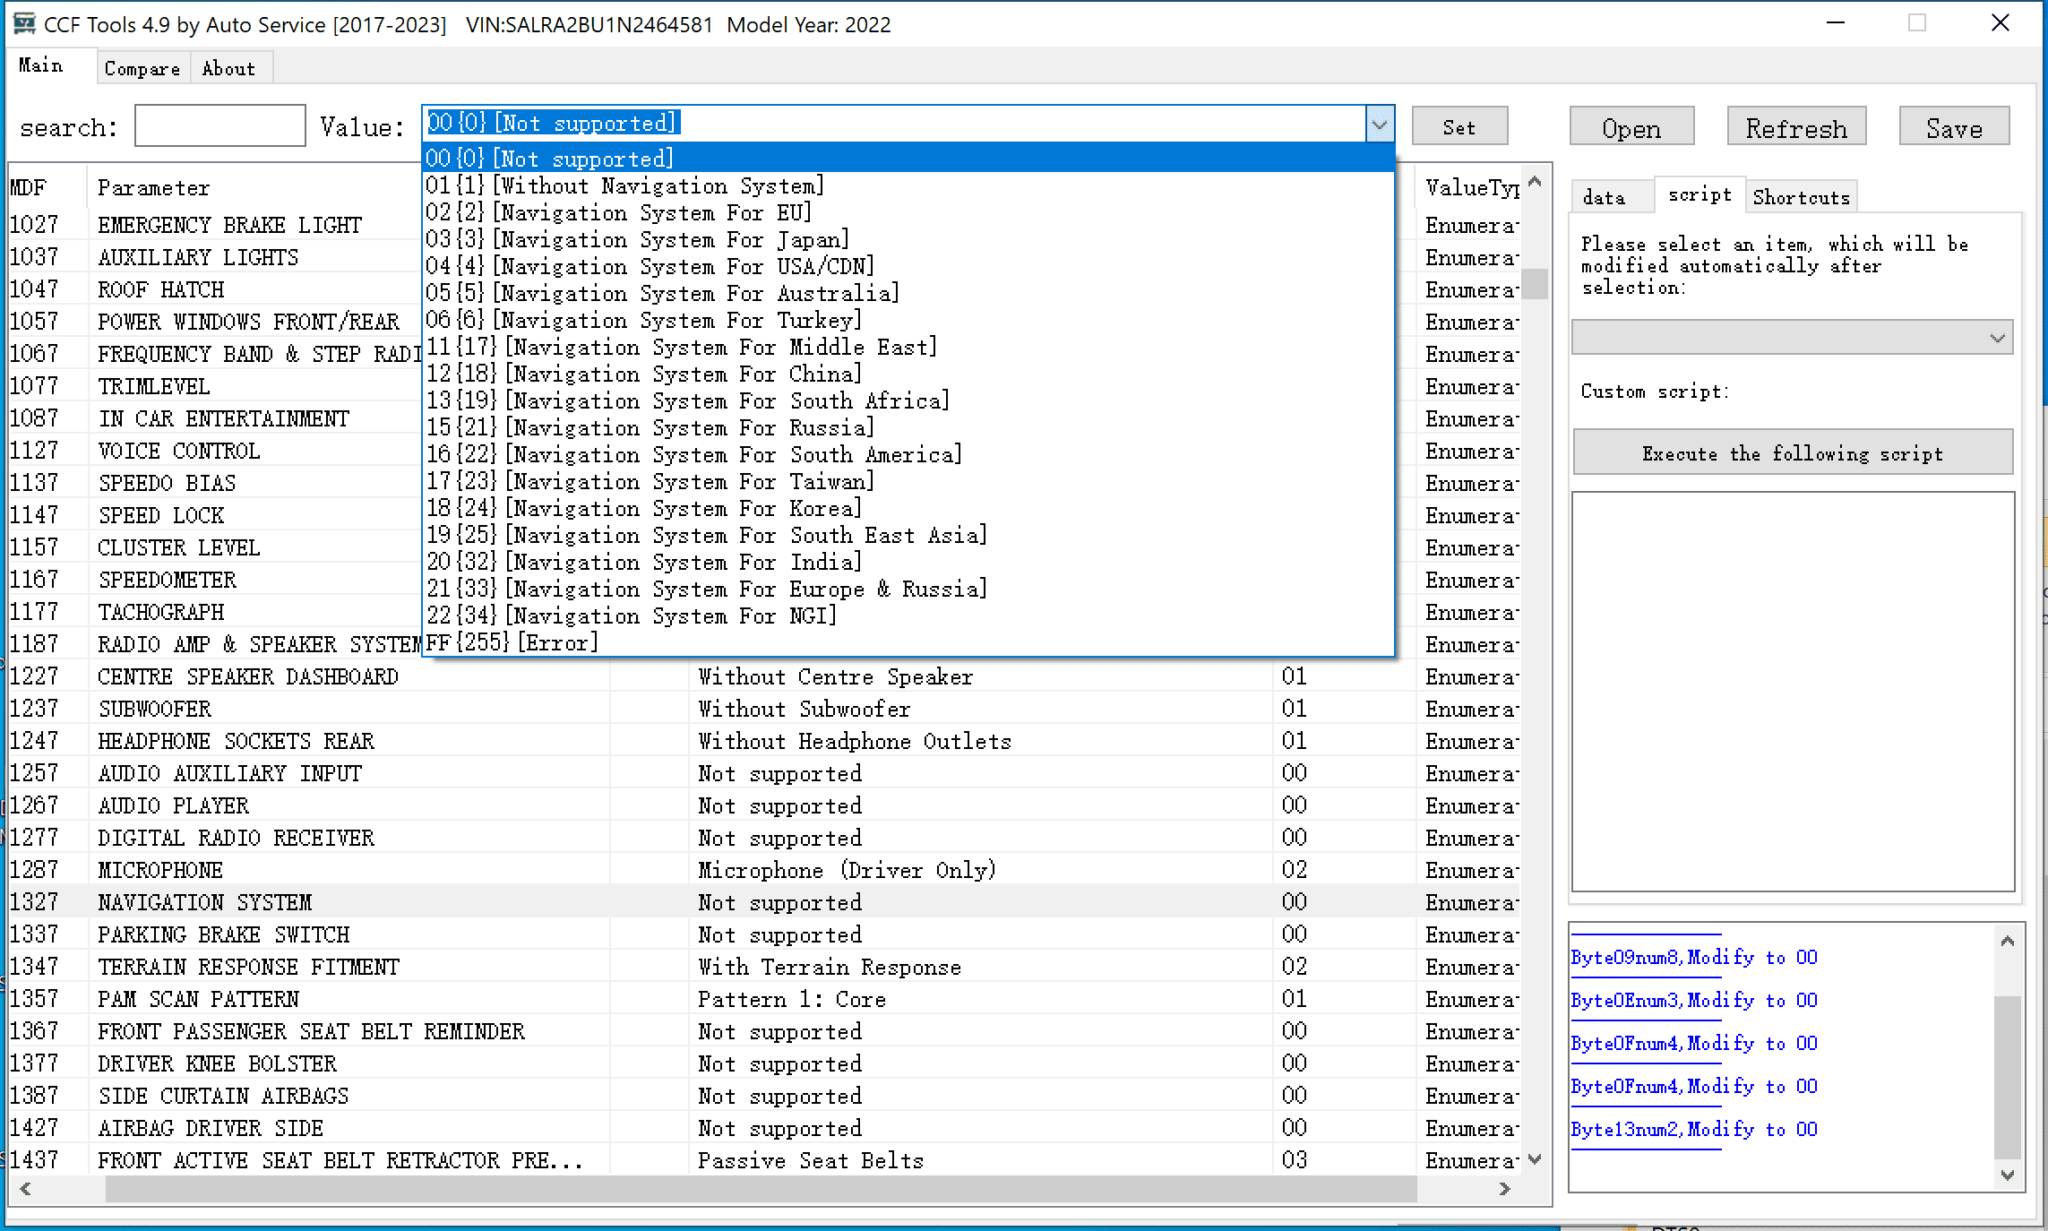
Task: Click the Save button
Action: point(1953,126)
